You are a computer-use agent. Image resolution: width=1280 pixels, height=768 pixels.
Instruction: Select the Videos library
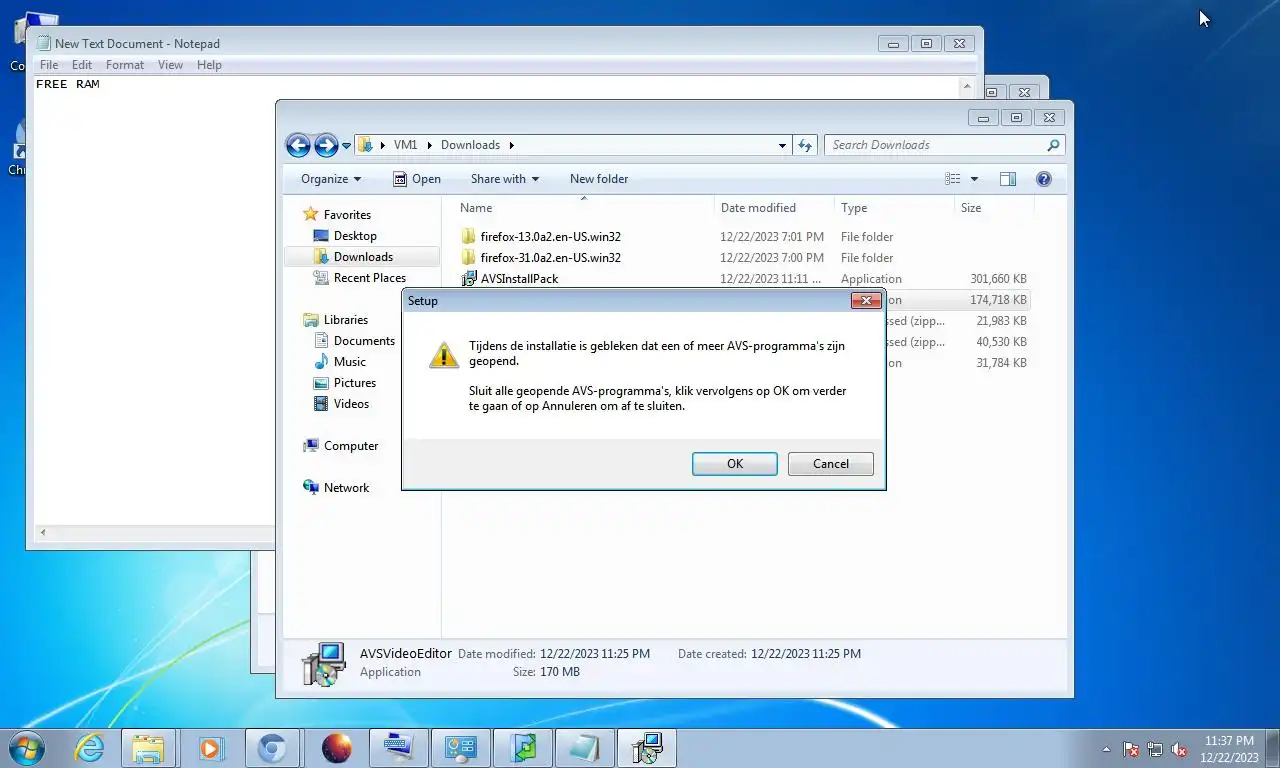click(351, 404)
